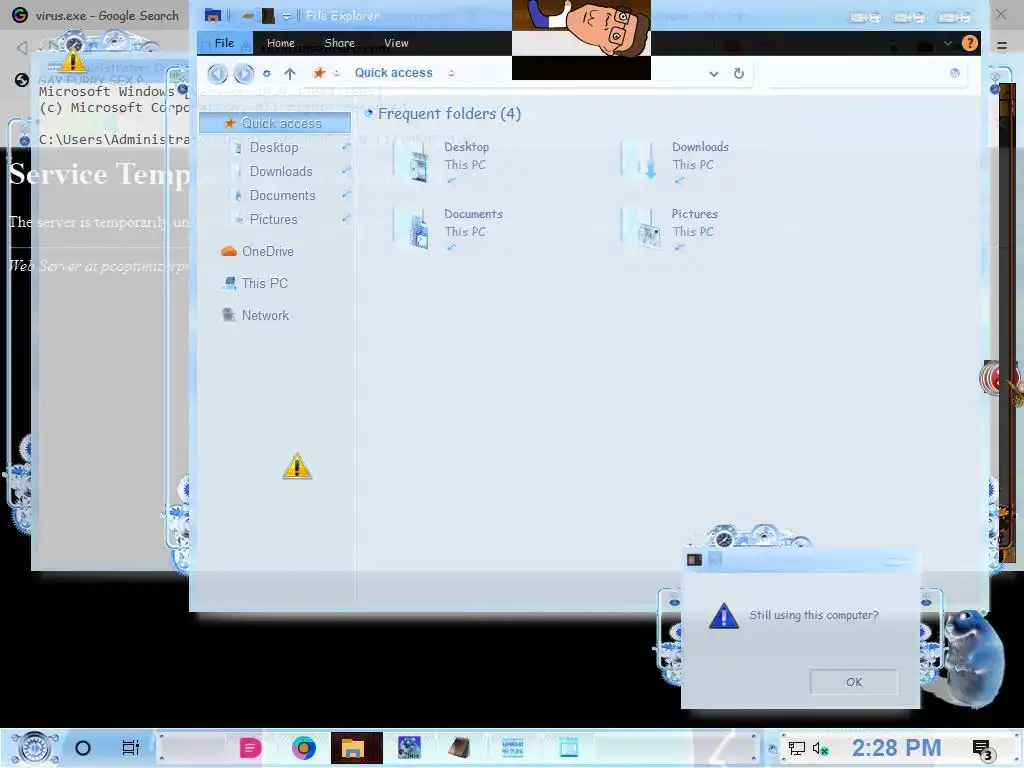The image size is (1024, 768).
Task: Open the Customize Quick Access Toolbar dropdown
Action: (x=286, y=16)
